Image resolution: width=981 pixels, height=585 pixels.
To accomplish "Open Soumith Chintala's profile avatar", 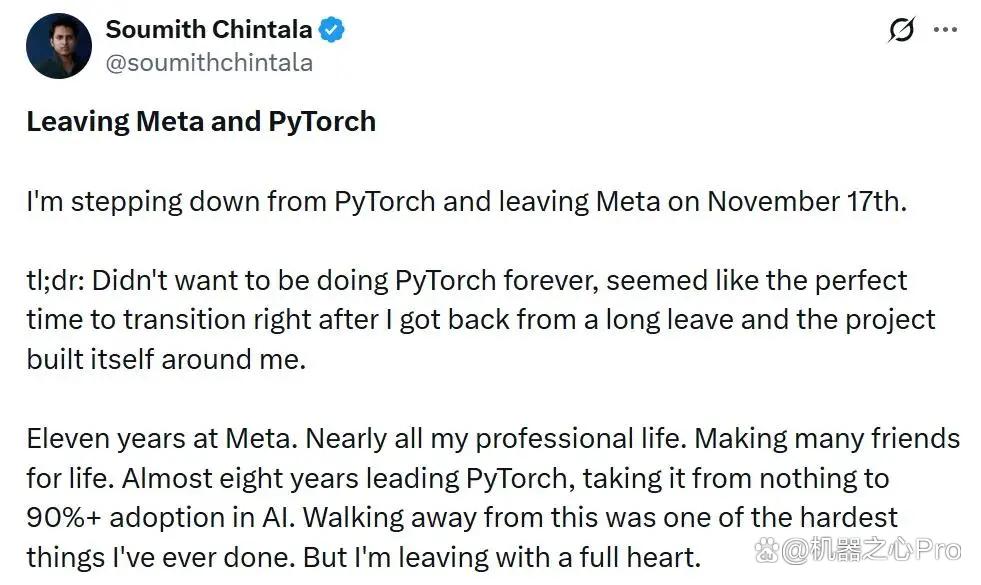I will click(x=59, y=46).
